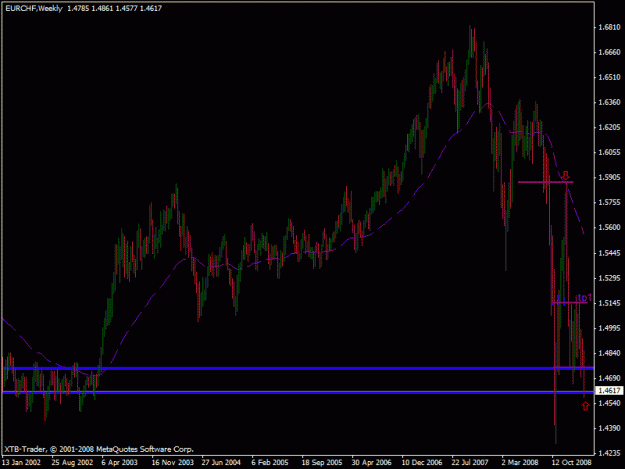The height and width of the screenshot is (469, 625).
Task: Click the 25 Aug 2002 date label
Action: [72, 463]
